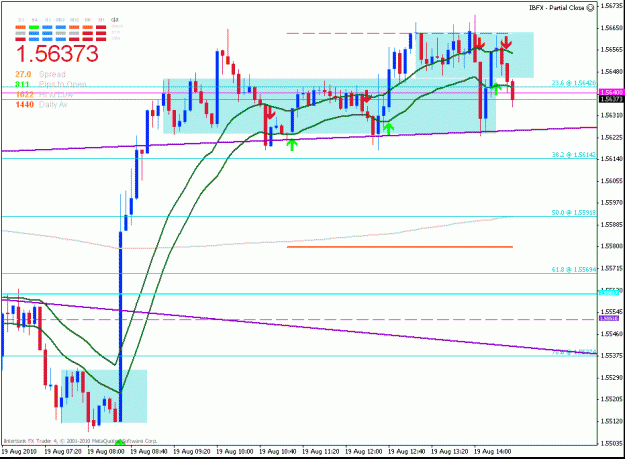Click the magenta 1.56400 price tag
625x459 pixels.
611,92
